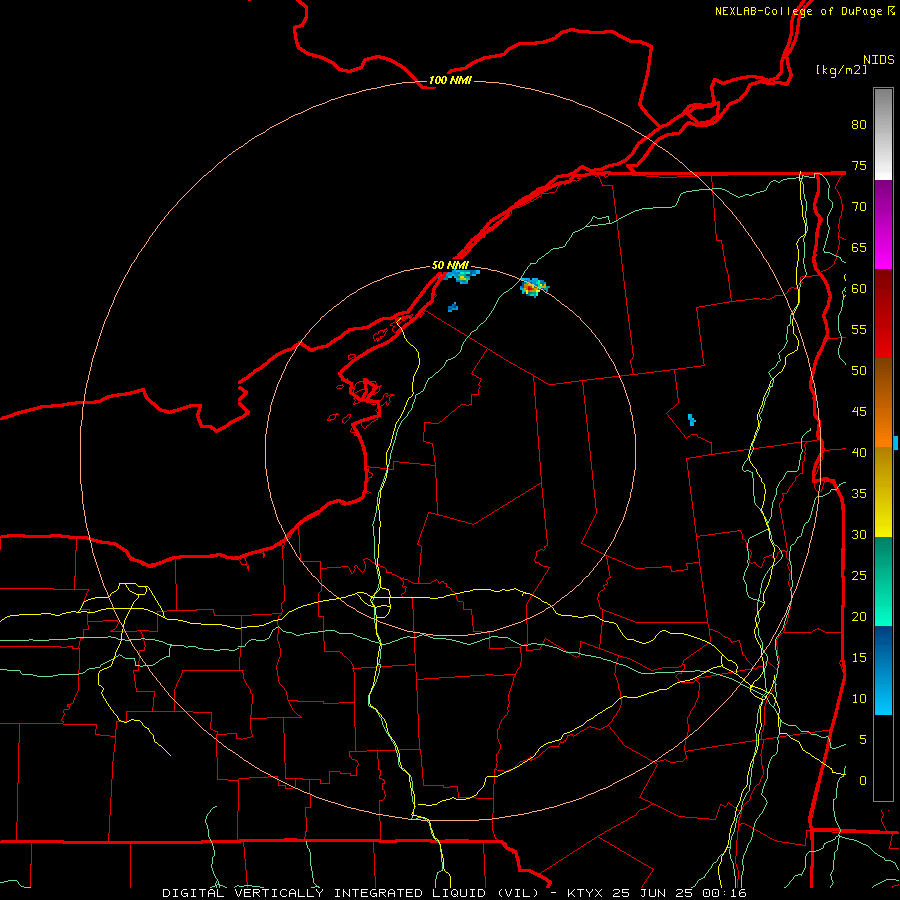900x900 pixels.
Task: Click the orange-brown segment of the color bar
Action: (883, 403)
